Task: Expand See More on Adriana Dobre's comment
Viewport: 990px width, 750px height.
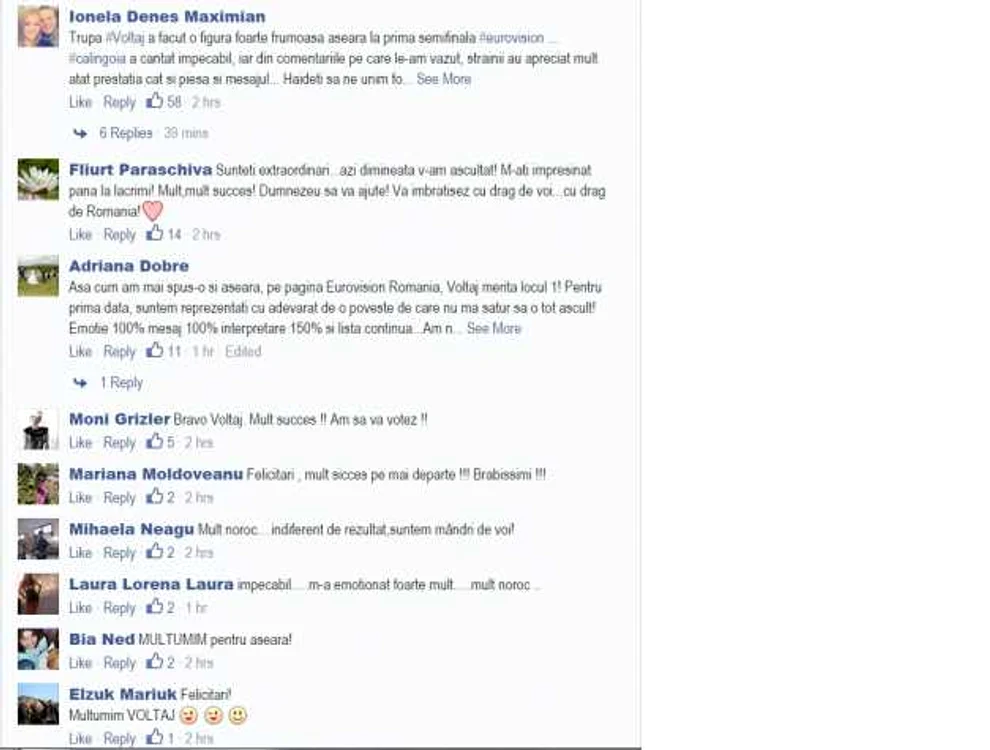Action: click(x=494, y=329)
